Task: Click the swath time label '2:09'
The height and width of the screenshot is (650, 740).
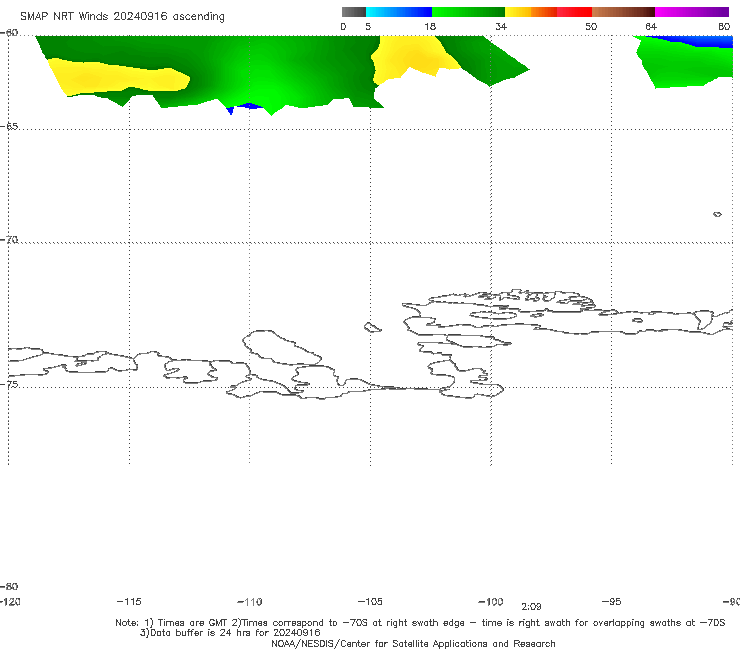Action: tap(531, 607)
